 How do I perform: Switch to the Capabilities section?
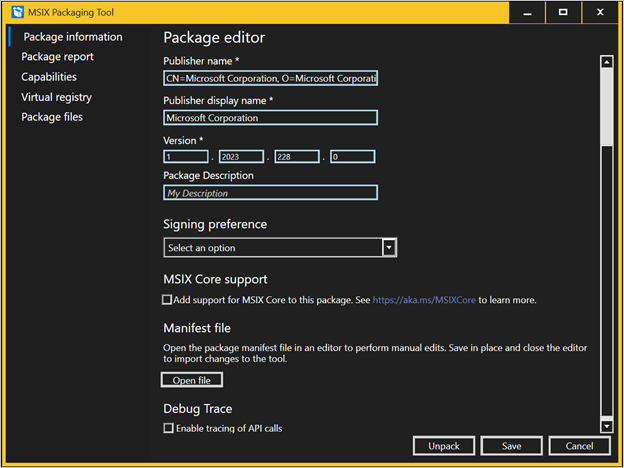[x=49, y=77]
